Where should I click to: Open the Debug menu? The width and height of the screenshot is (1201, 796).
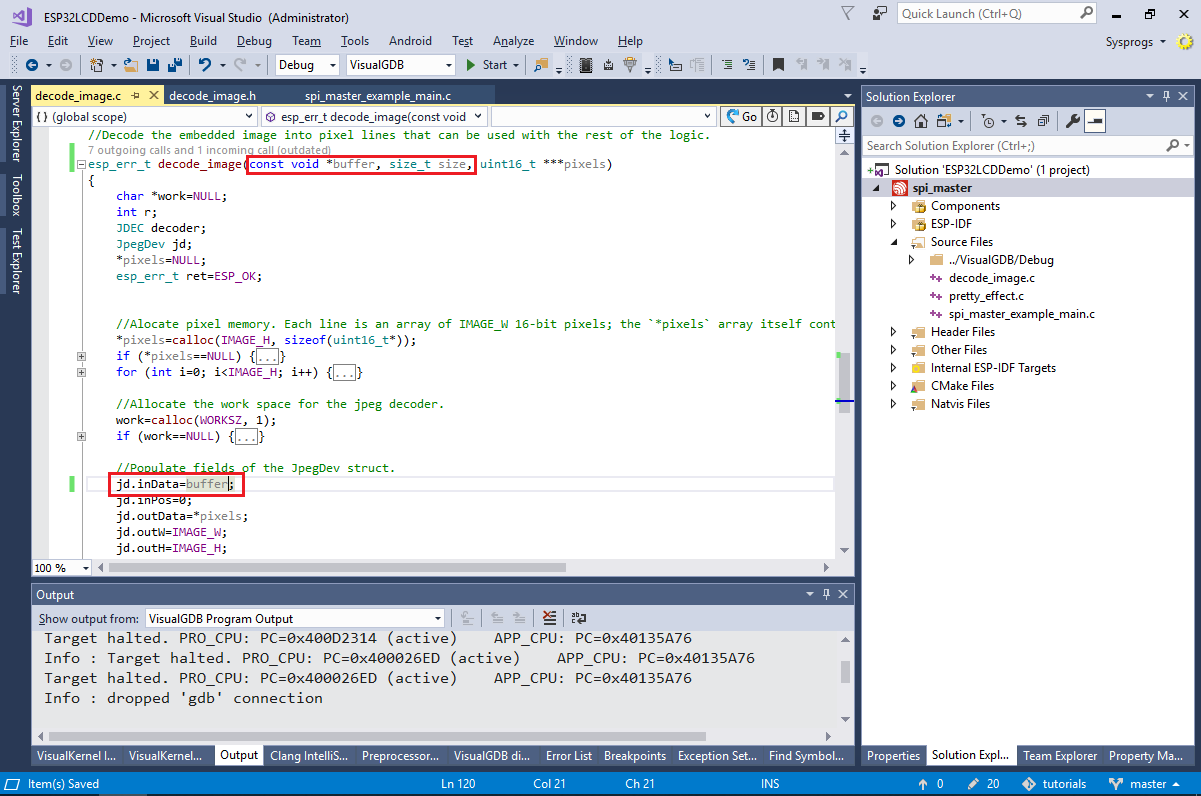click(254, 41)
